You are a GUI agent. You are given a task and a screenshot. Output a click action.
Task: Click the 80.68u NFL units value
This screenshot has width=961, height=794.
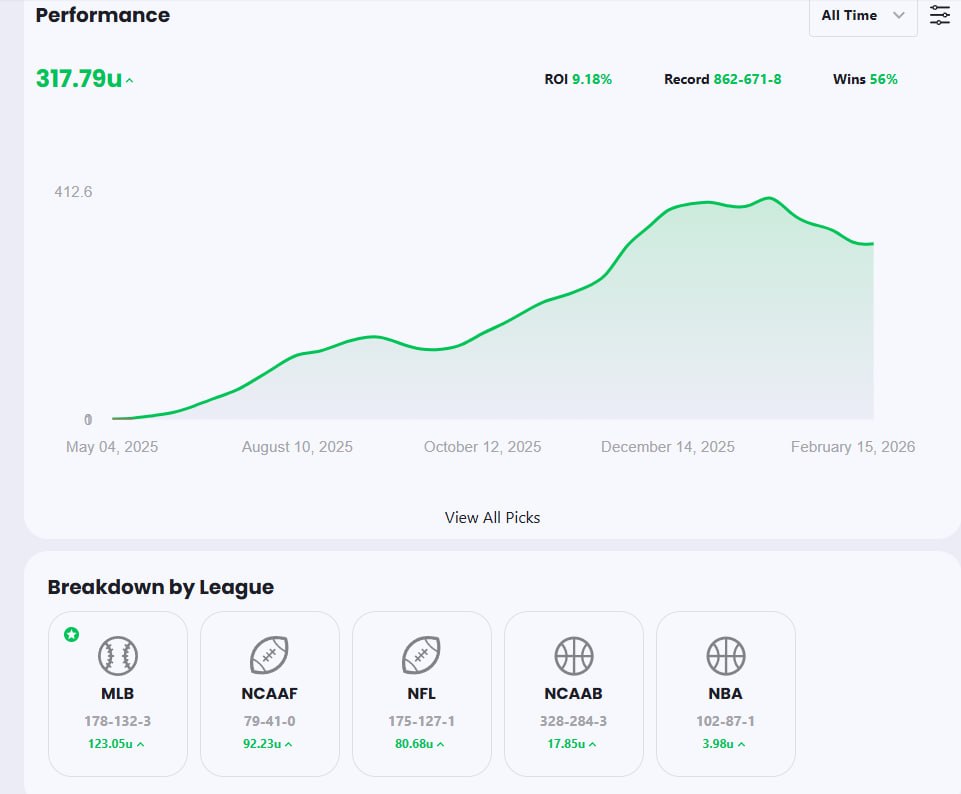click(414, 744)
